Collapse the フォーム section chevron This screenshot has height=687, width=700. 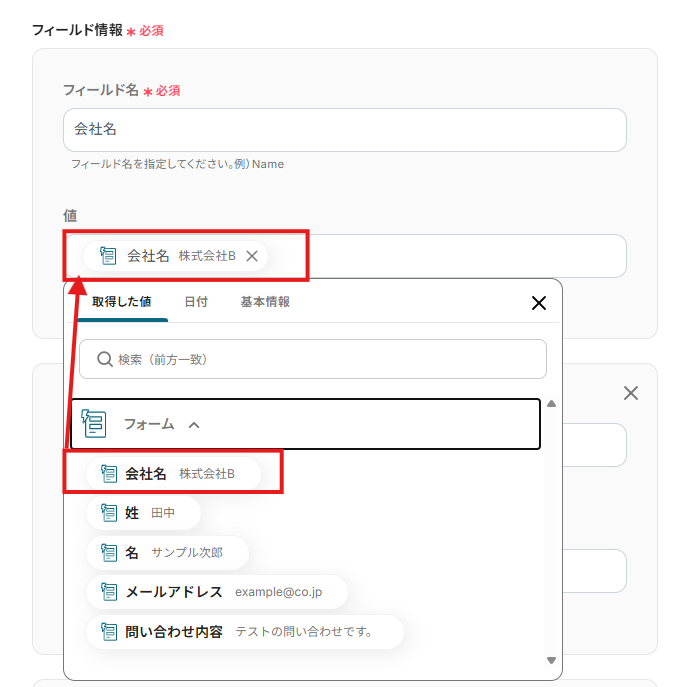point(194,425)
